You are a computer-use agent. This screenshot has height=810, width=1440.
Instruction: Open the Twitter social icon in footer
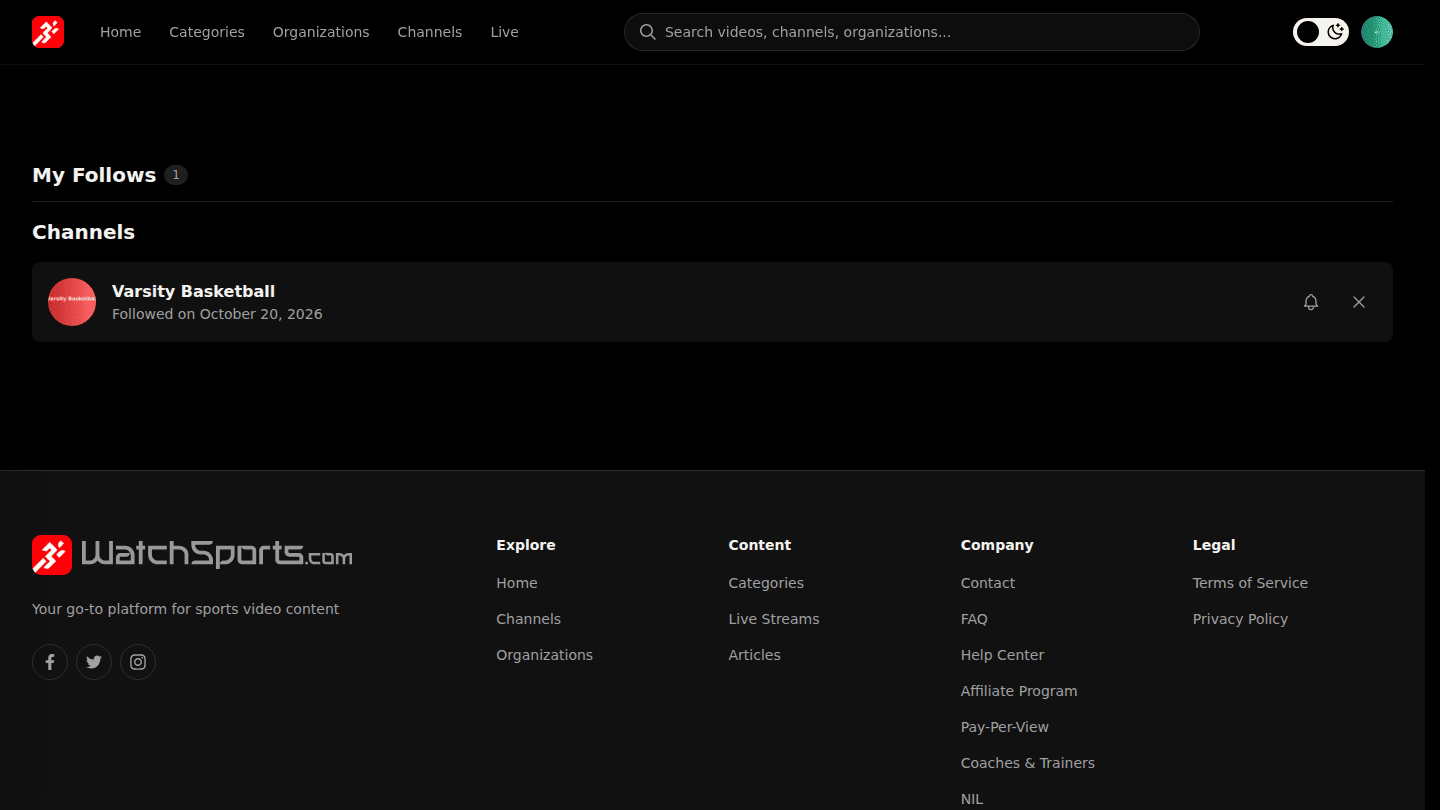click(x=94, y=662)
